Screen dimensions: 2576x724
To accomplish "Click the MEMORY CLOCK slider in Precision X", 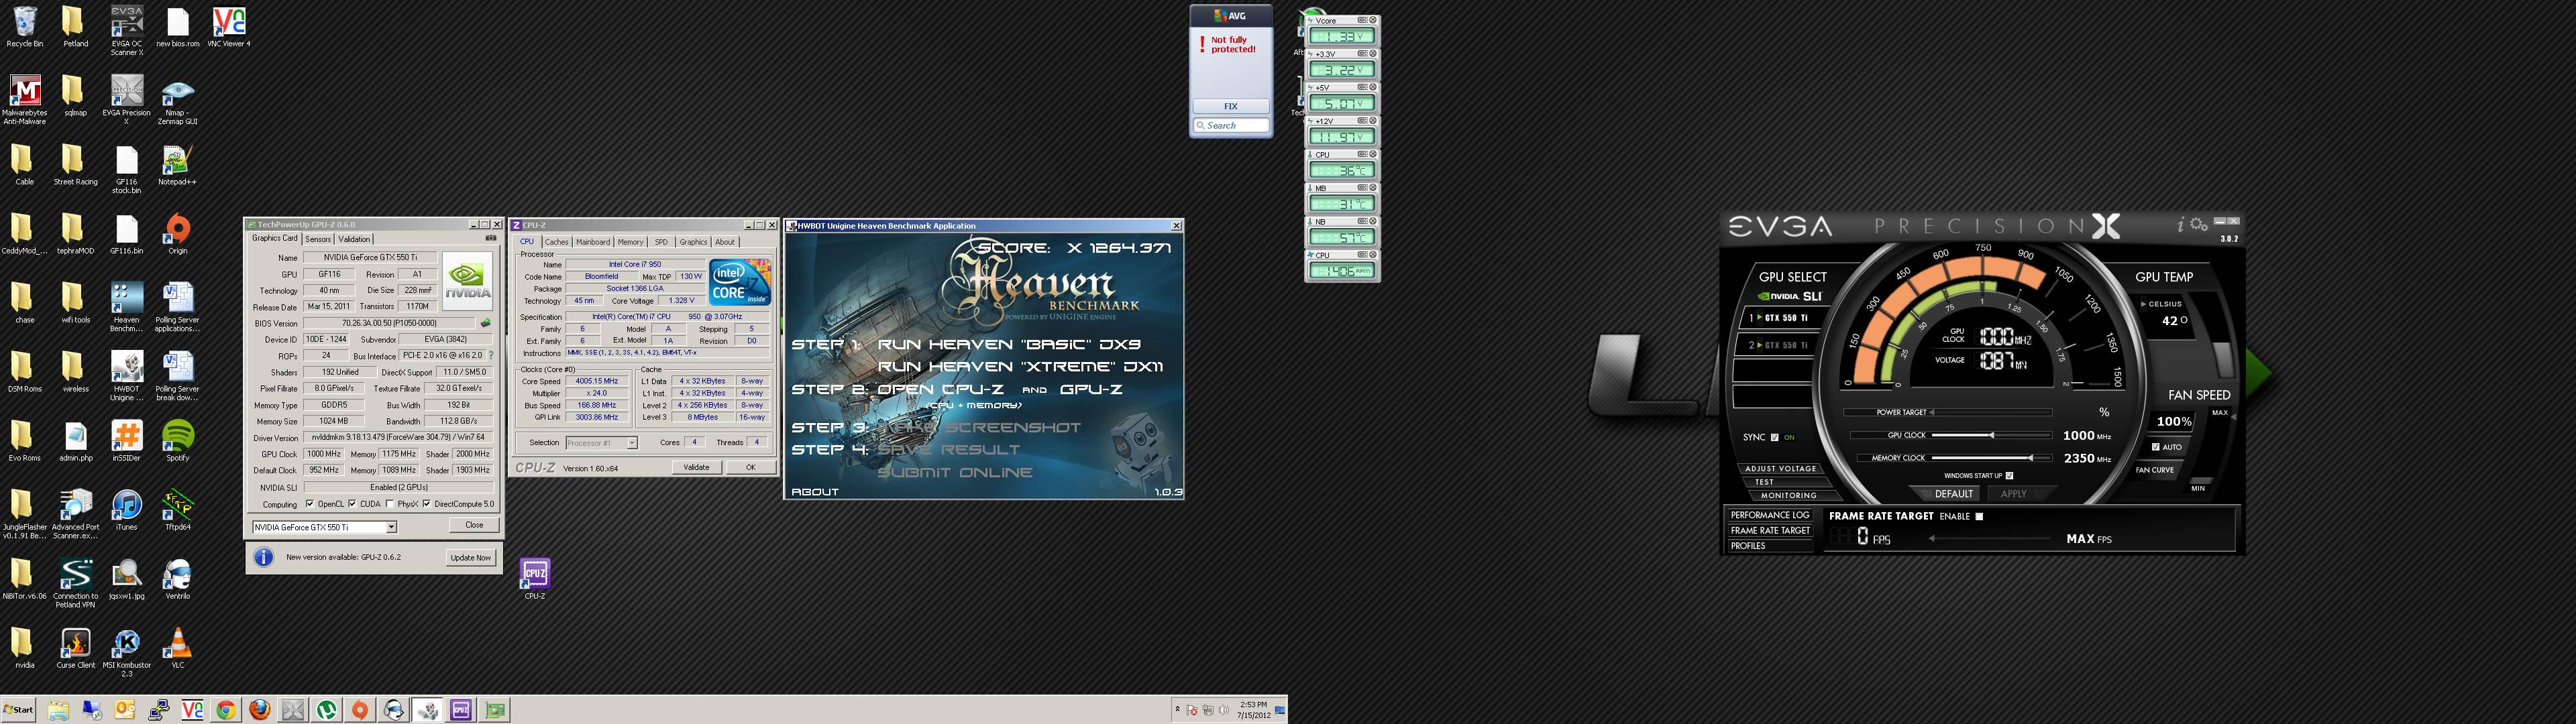I will pos(1991,458).
